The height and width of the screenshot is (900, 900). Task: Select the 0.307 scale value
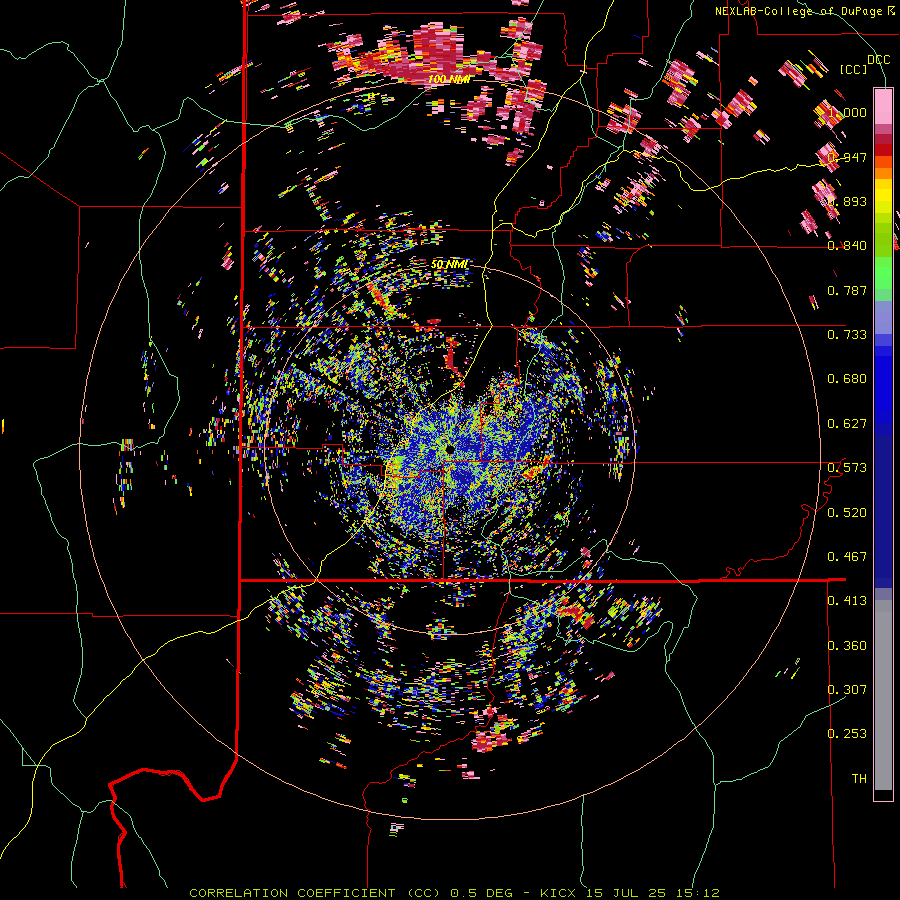pos(847,690)
